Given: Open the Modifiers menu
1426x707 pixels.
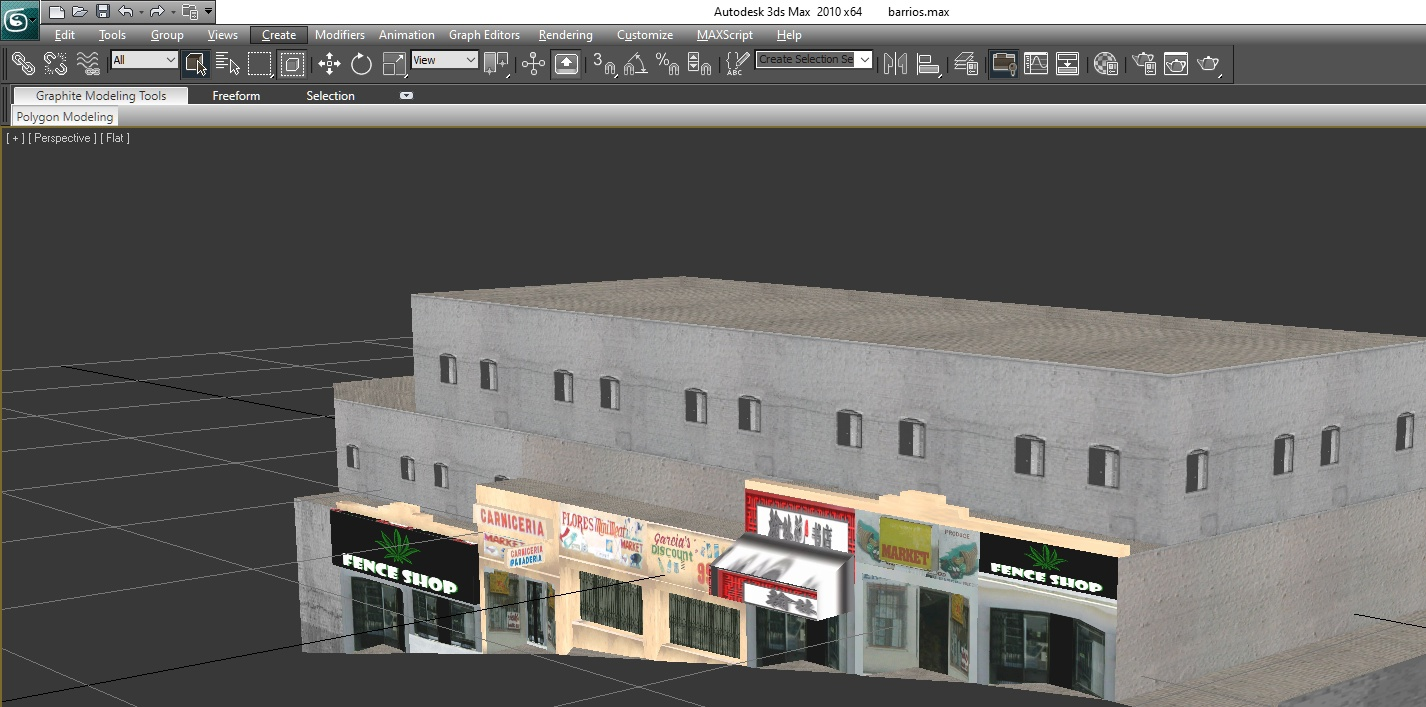Looking at the screenshot, I should click(x=339, y=35).
